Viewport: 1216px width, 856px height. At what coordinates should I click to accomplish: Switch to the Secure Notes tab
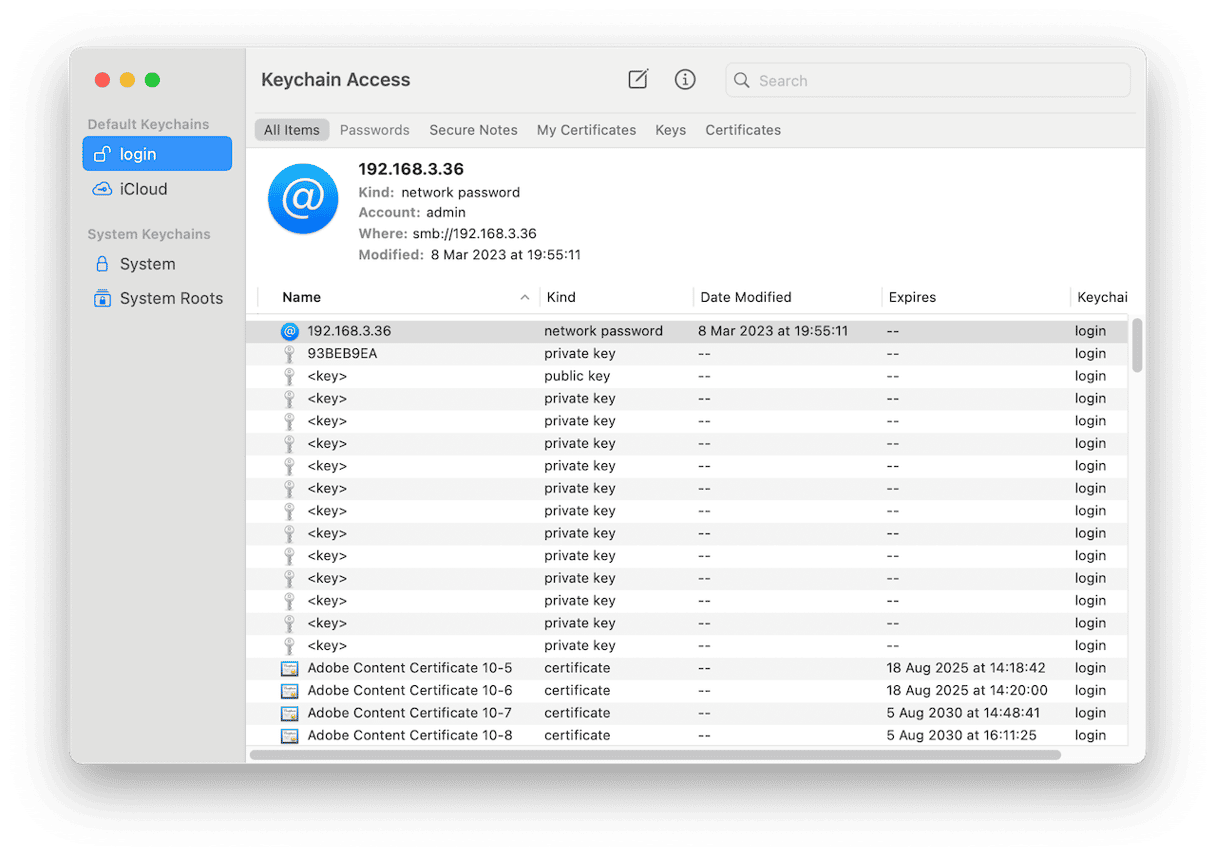click(473, 130)
